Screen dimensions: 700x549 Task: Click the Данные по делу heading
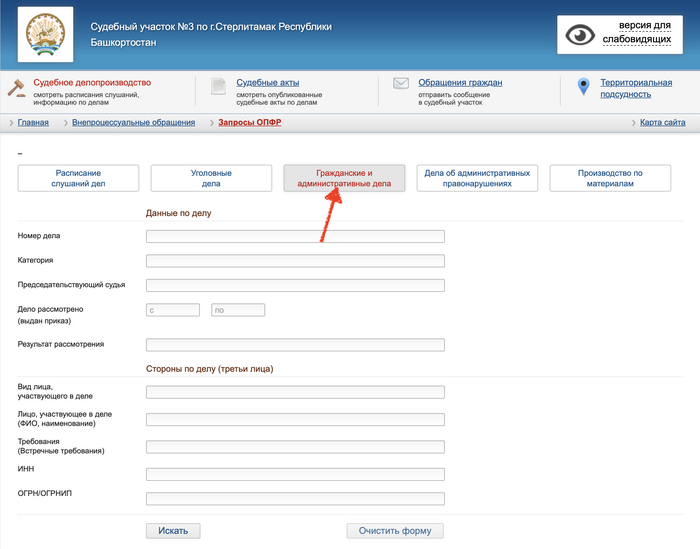[179, 213]
